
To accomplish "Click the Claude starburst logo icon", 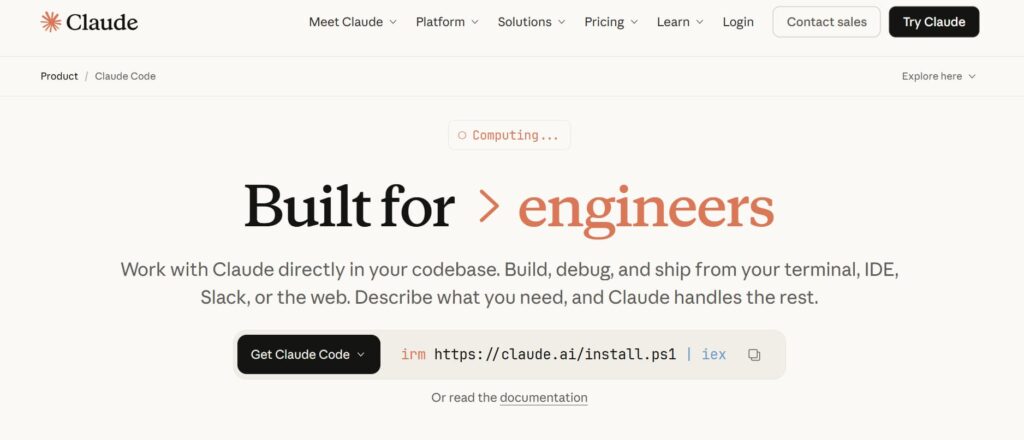I will (x=51, y=22).
